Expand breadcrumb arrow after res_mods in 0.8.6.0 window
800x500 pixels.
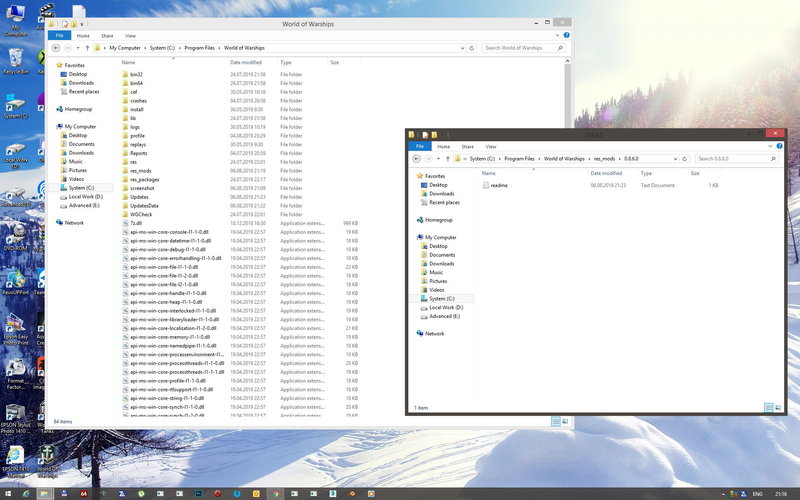620,159
